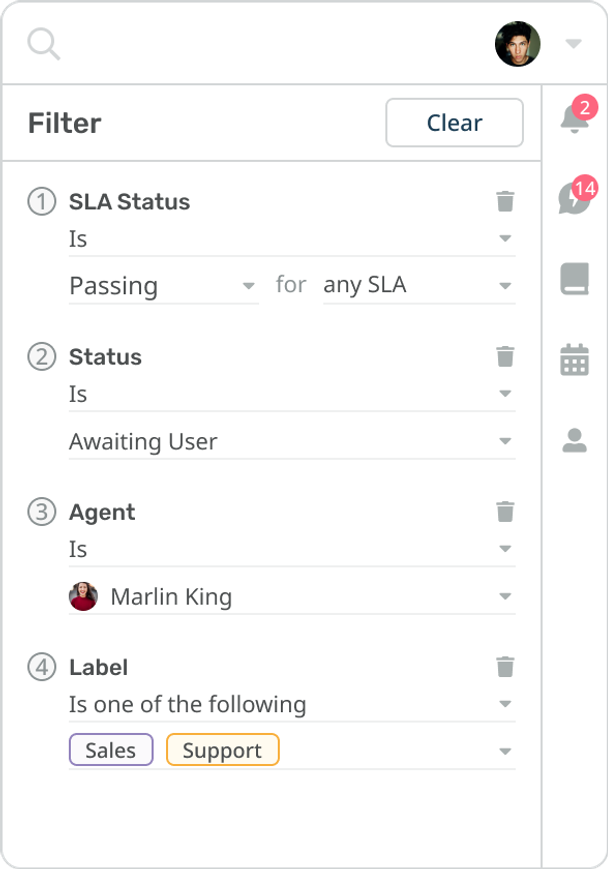Open the user contact icon in sidebar
This screenshot has width=608, height=869.
tap(574, 440)
